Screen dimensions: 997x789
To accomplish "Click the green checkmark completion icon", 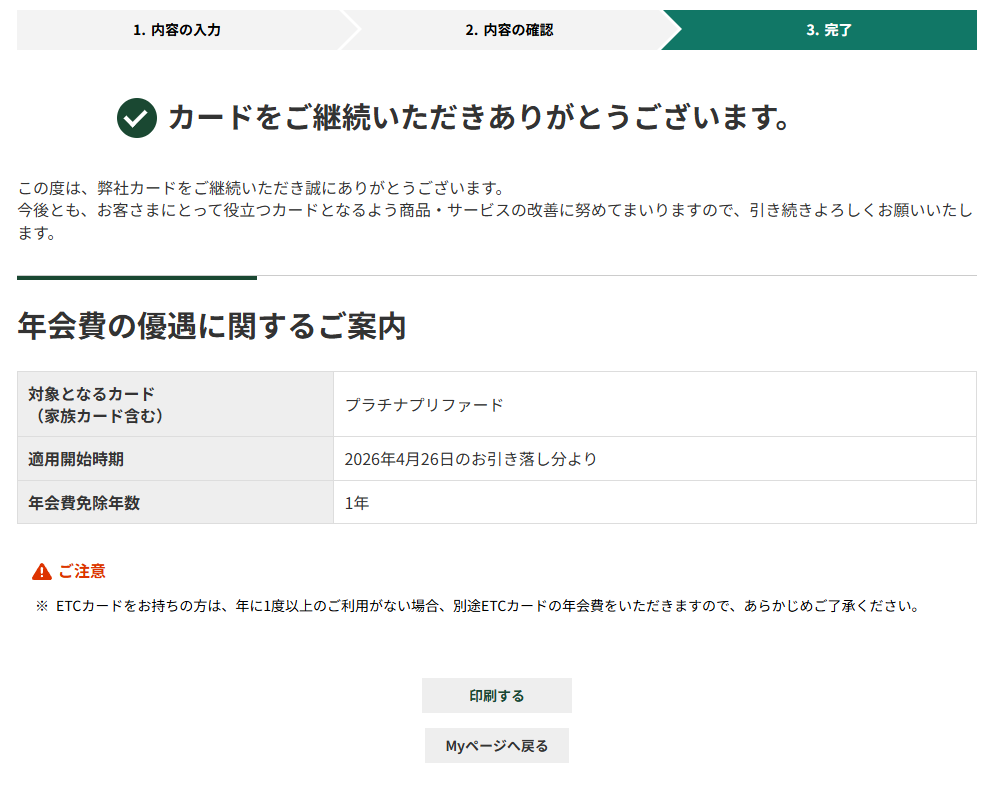I will [137, 118].
